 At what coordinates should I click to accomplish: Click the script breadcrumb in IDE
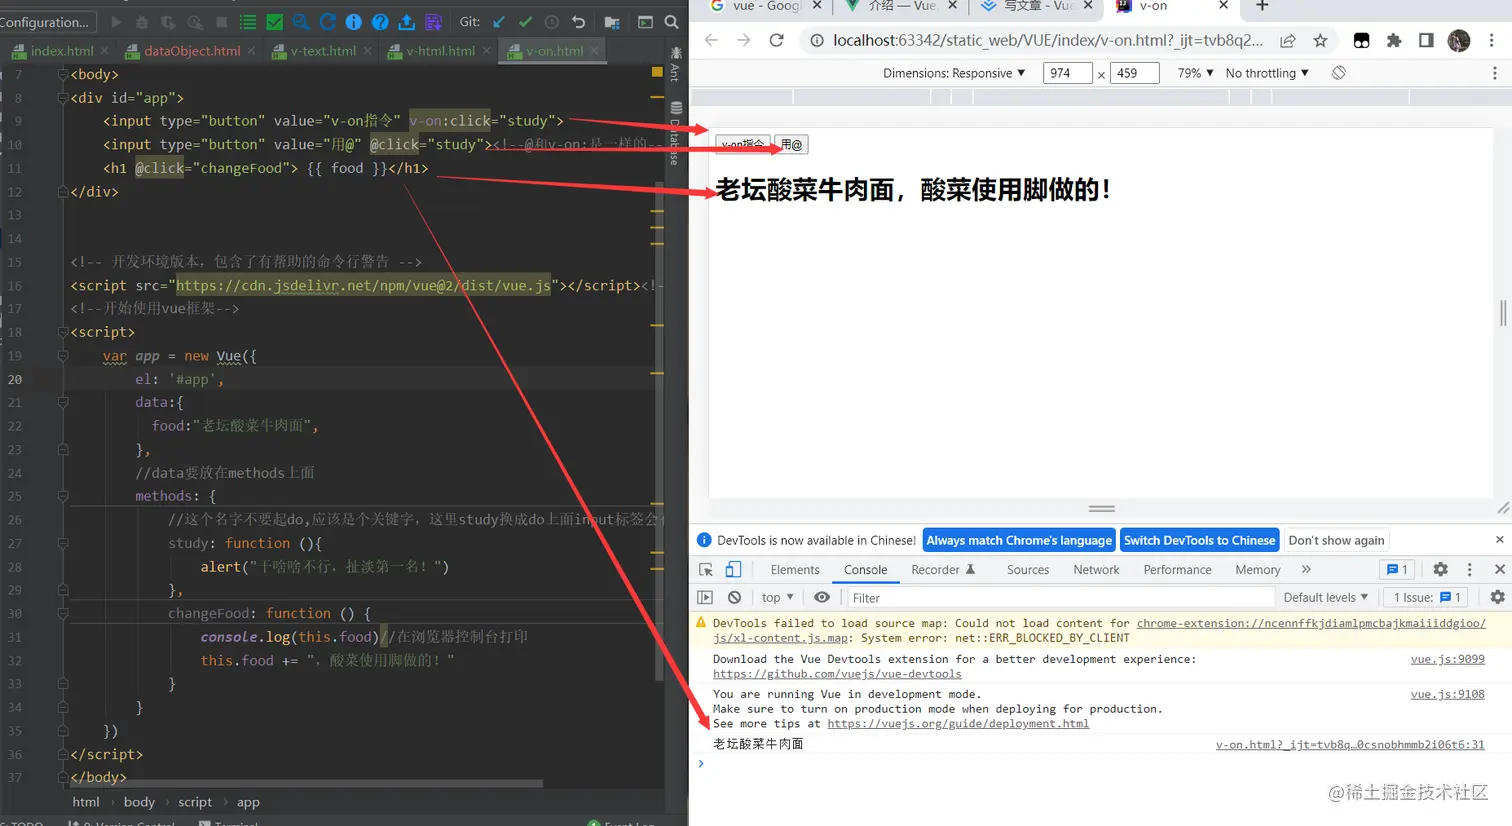point(195,802)
